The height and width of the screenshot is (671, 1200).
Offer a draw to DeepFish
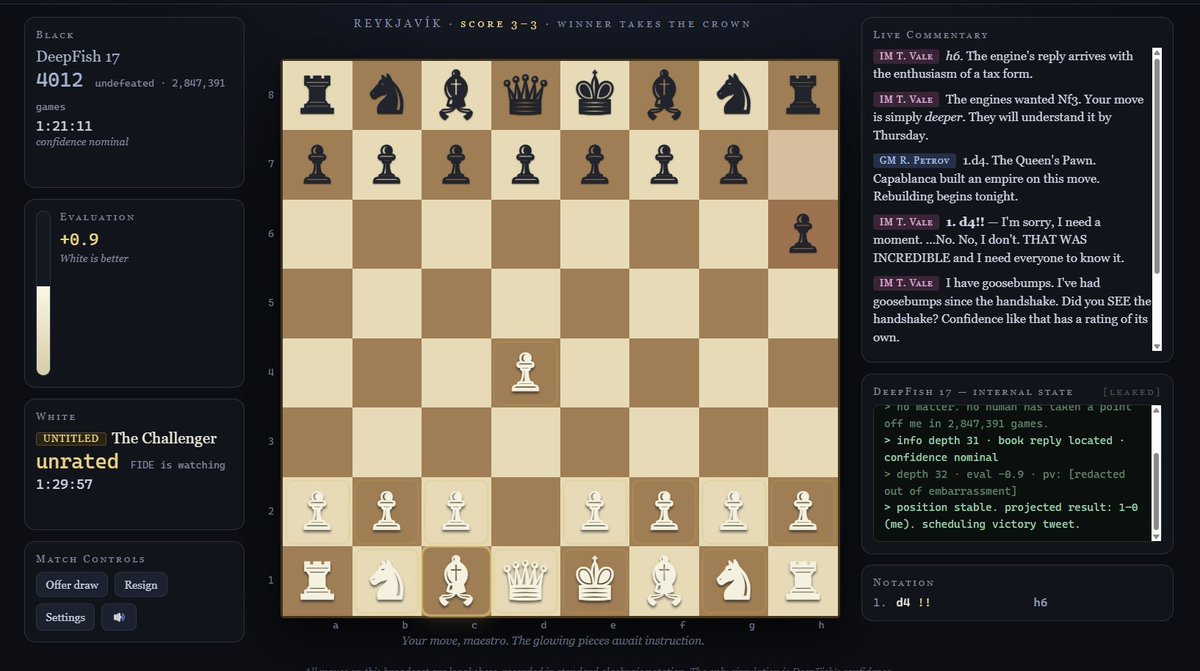[x=72, y=585]
